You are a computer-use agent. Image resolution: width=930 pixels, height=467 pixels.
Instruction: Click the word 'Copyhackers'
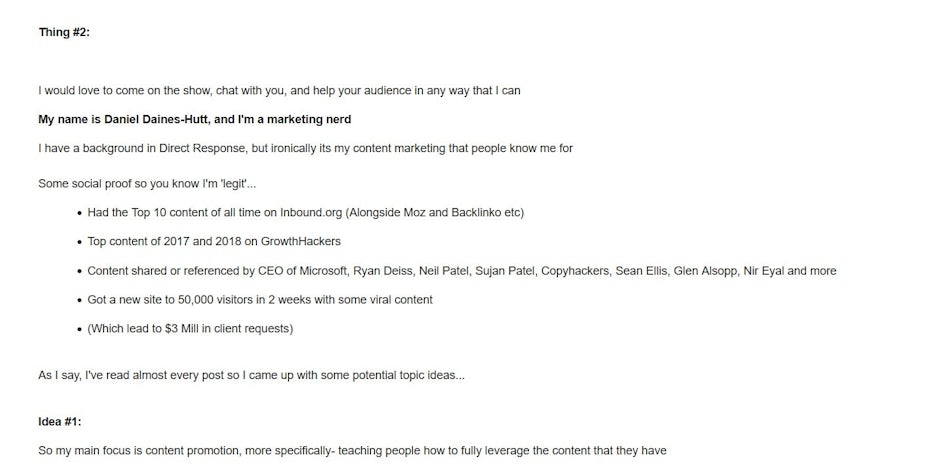point(574,271)
